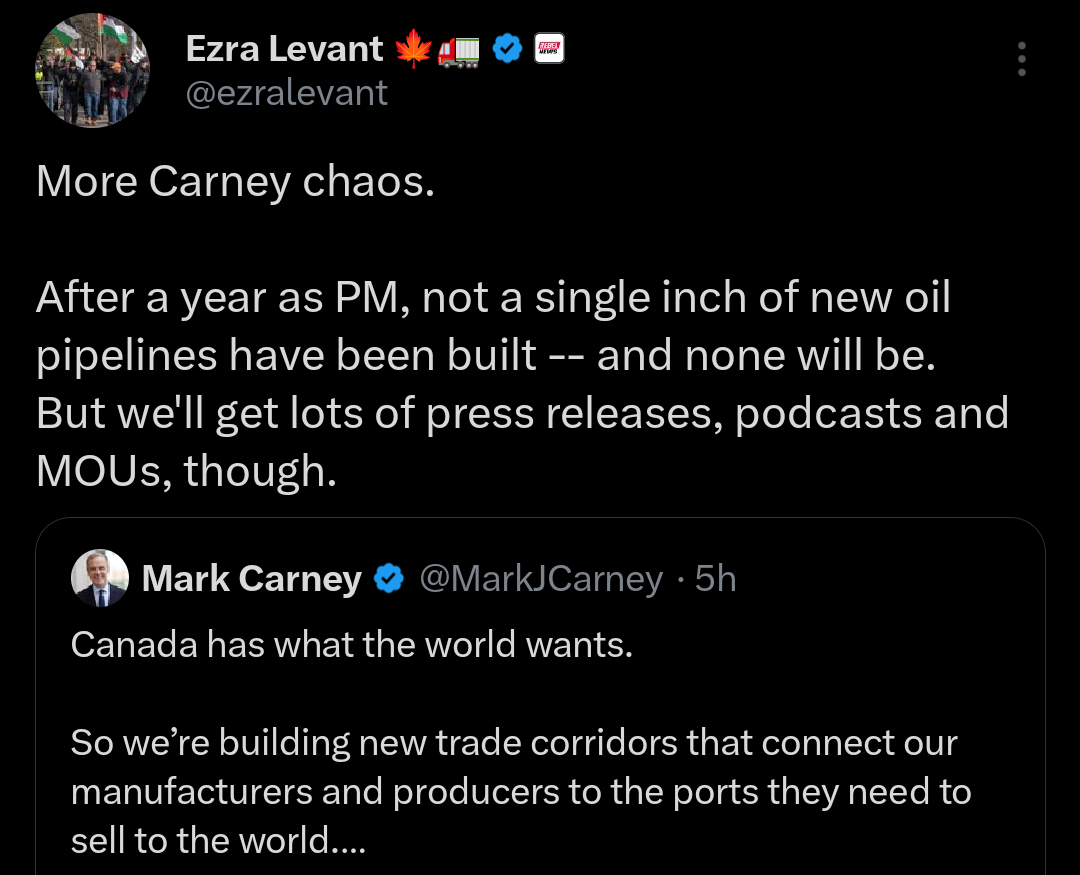
Task: Click the 5h timestamp on quoted post
Action: coord(715,578)
